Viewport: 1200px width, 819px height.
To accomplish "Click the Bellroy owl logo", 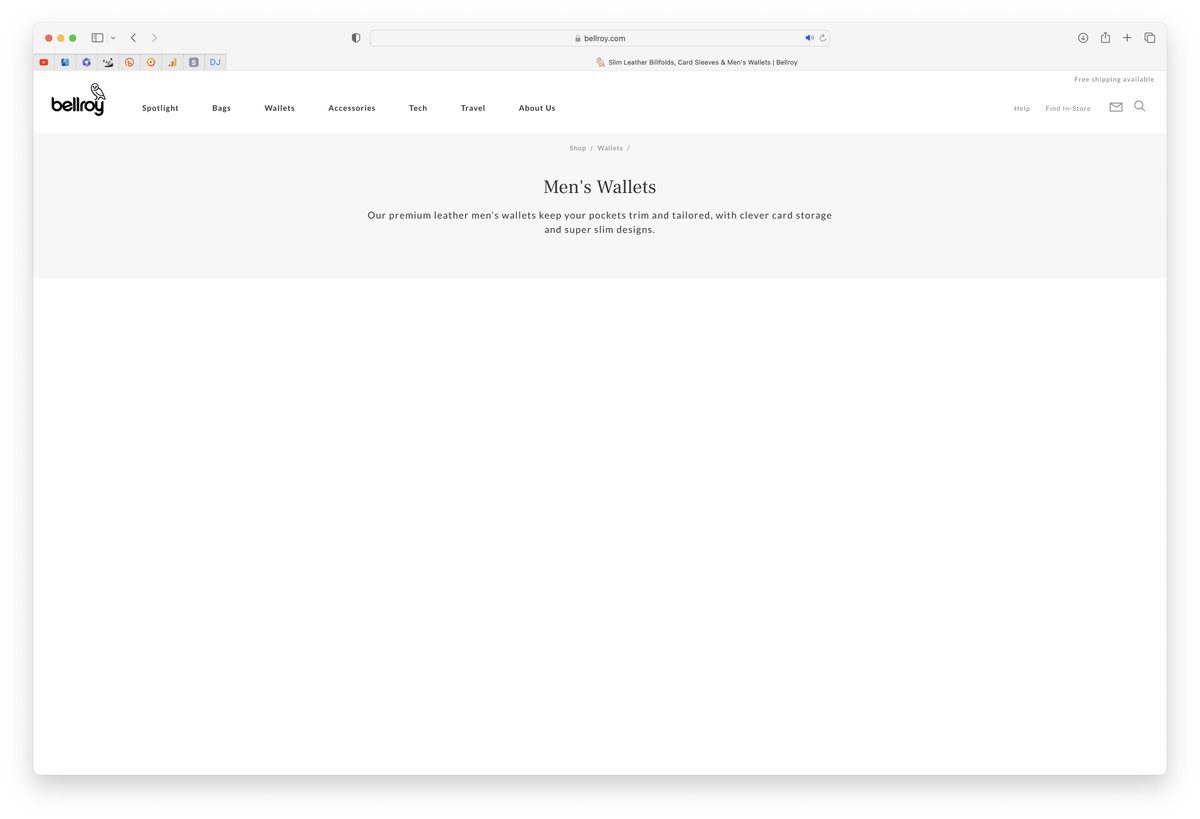I will coord(78,100).
